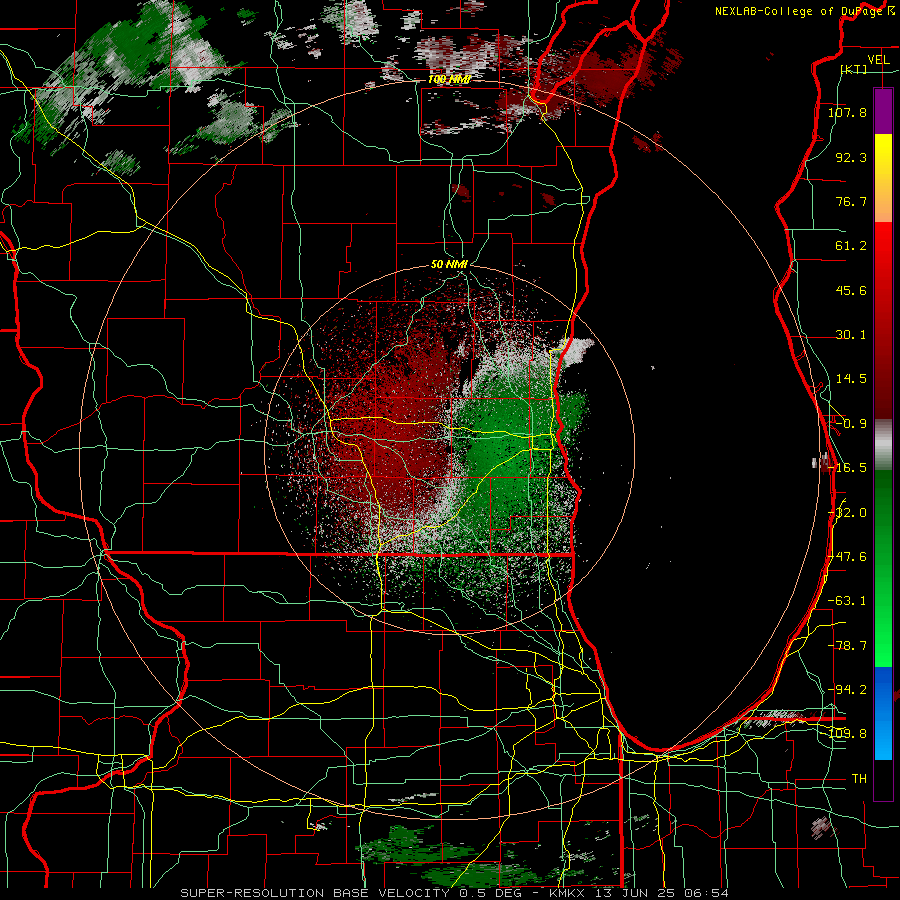Pick the gray near-zero color bar segment
The width and height of the screenshot is (900, 900).
tap(883, 445)
